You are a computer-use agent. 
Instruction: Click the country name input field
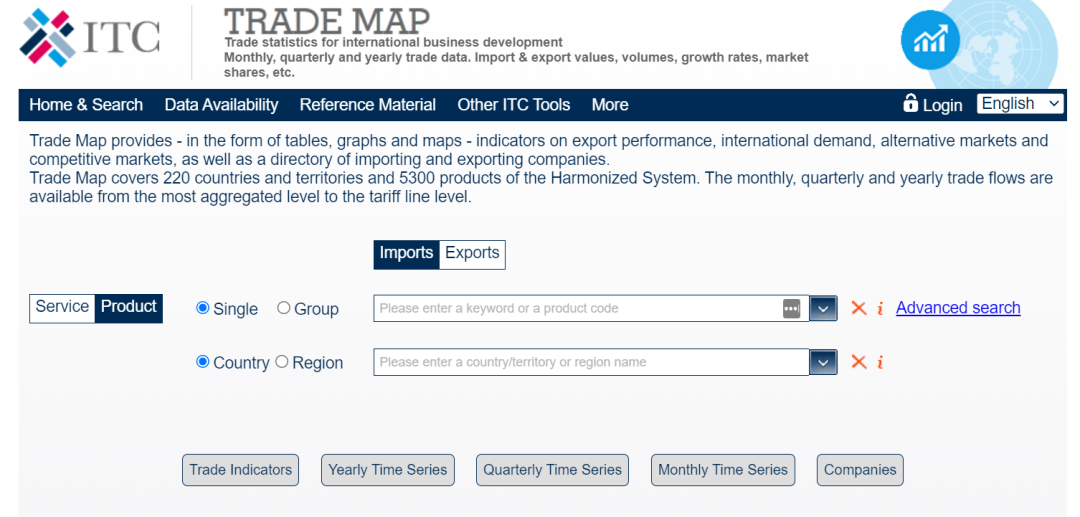(590, 362)
